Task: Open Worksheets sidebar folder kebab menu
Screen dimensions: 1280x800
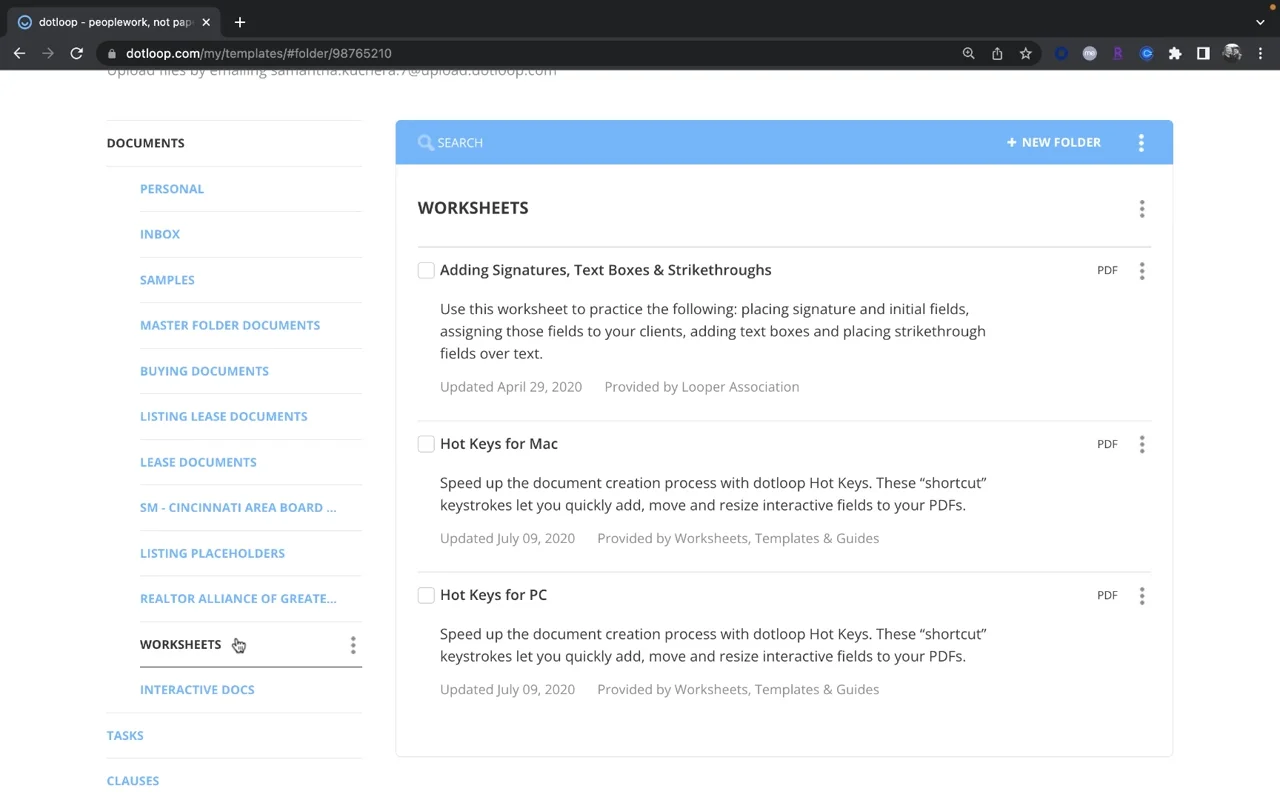Action: [x=353, y=646]
